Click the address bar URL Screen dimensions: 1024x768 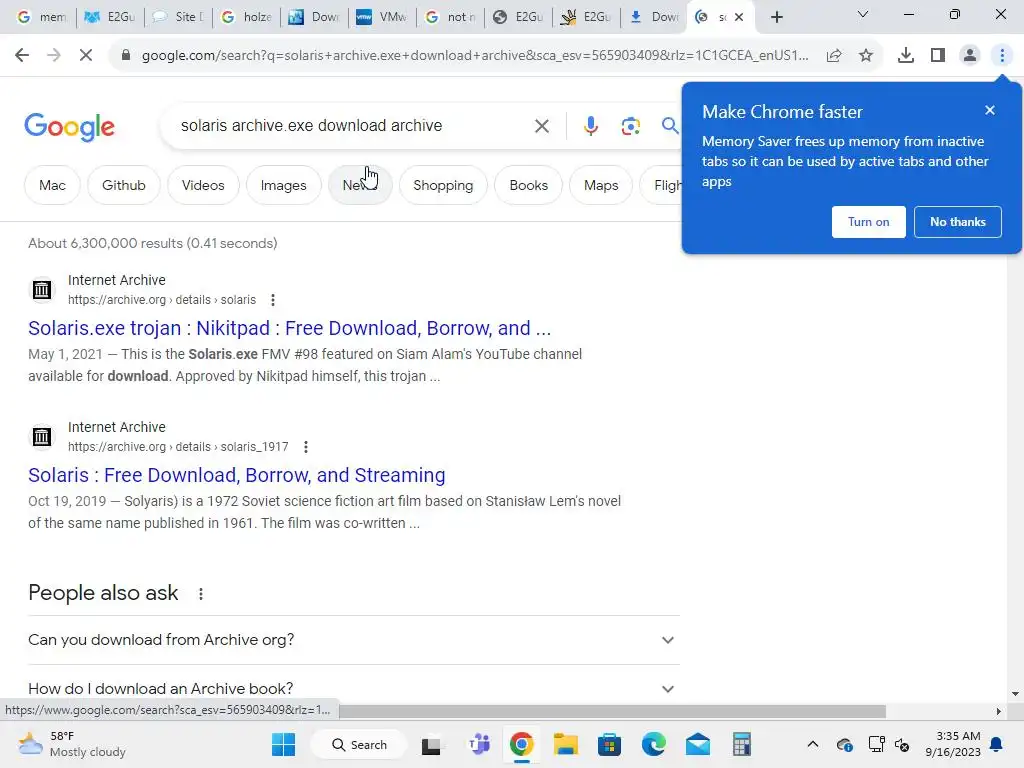(x=475, y=56)
